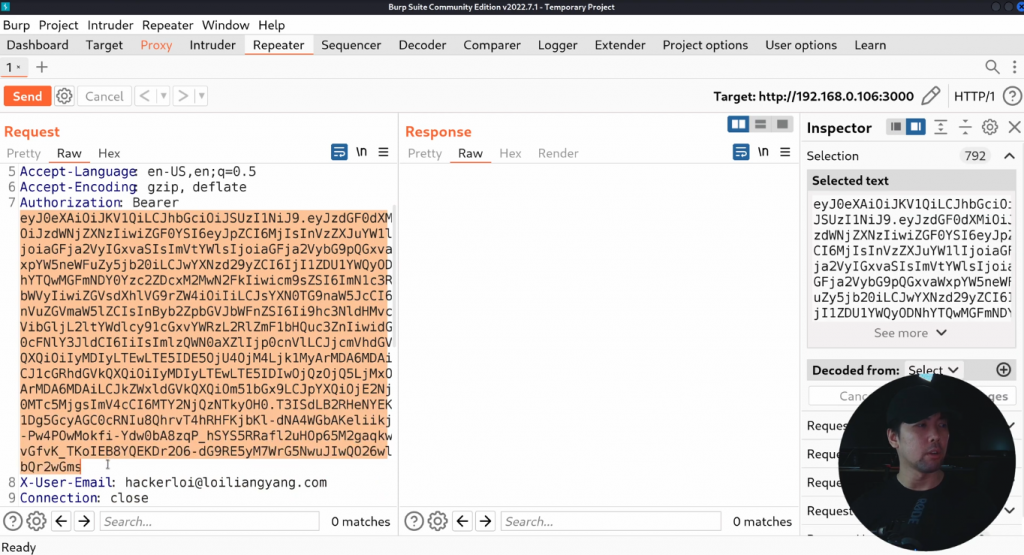Open Decoded from Select dropdown
Screen dimensions: 1024x555
933,370
